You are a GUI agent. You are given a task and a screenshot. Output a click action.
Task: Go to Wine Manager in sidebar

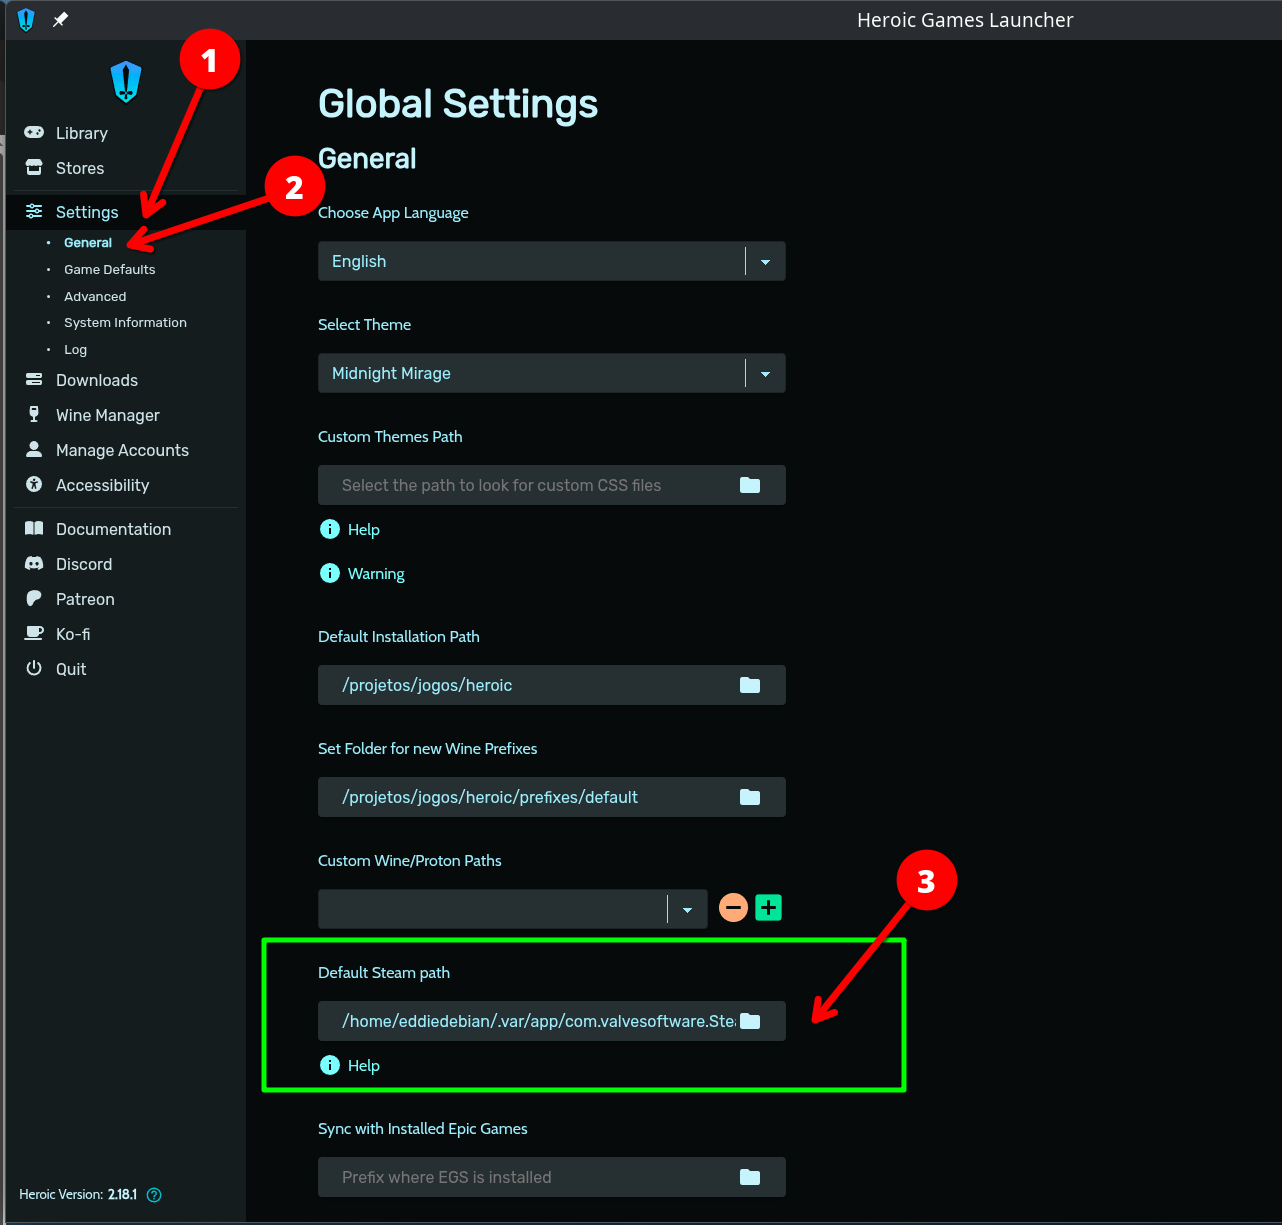107,415
